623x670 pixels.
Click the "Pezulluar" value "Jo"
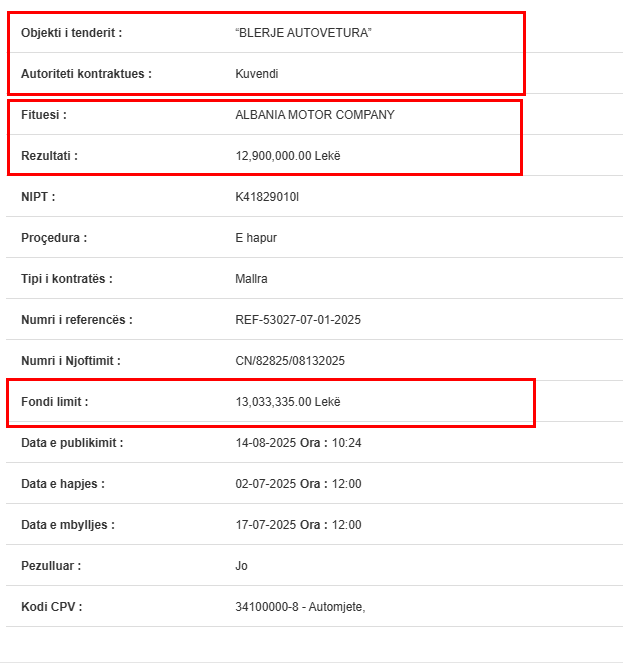[241, 566]
